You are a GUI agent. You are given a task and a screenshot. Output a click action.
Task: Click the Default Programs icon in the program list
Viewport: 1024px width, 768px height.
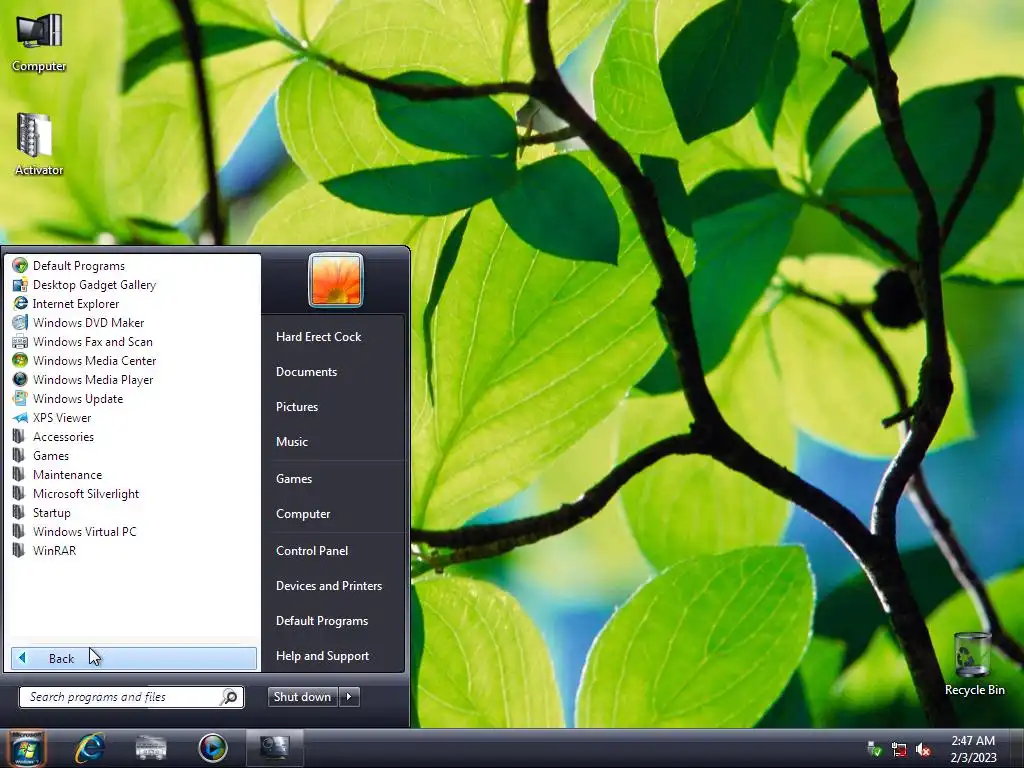20,265
